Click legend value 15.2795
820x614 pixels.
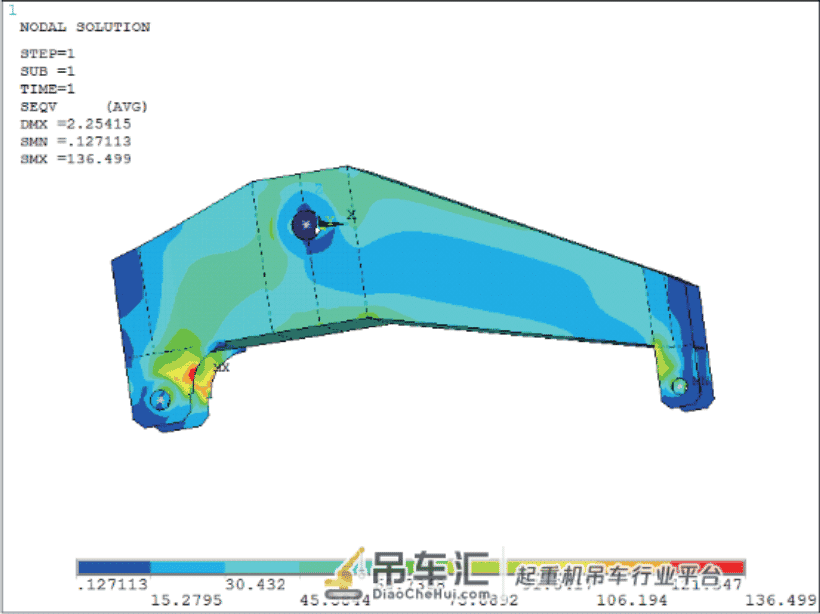coord(186,600)
